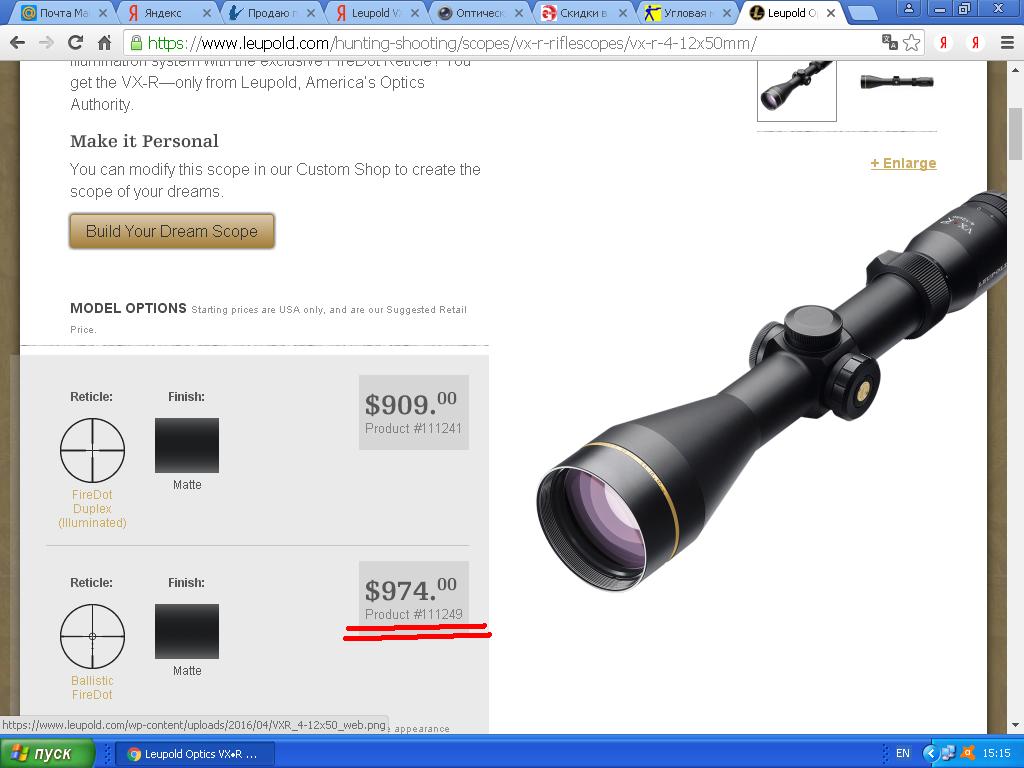Image resolution: width=1024 pixels, height=768 pixels.
Task: Select the side-view scope thumbnail
Action: click(897, 82)
